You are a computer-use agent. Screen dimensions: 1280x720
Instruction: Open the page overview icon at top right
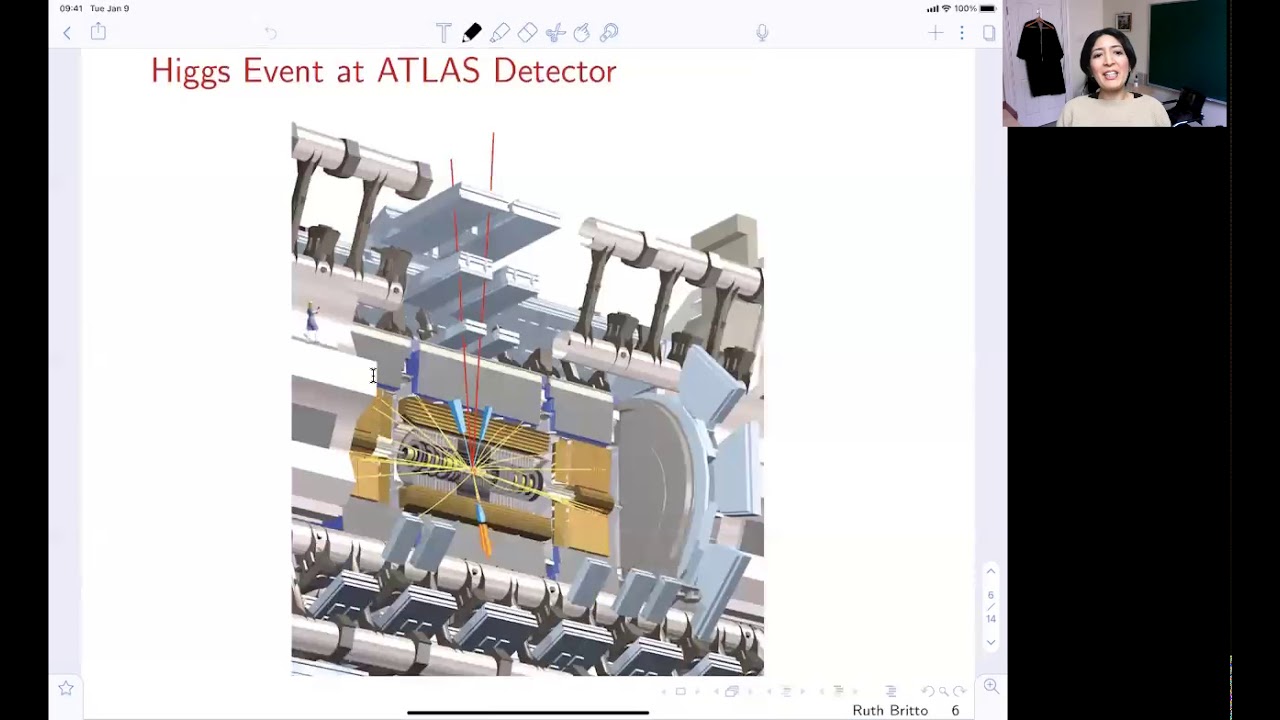[989, 33]
